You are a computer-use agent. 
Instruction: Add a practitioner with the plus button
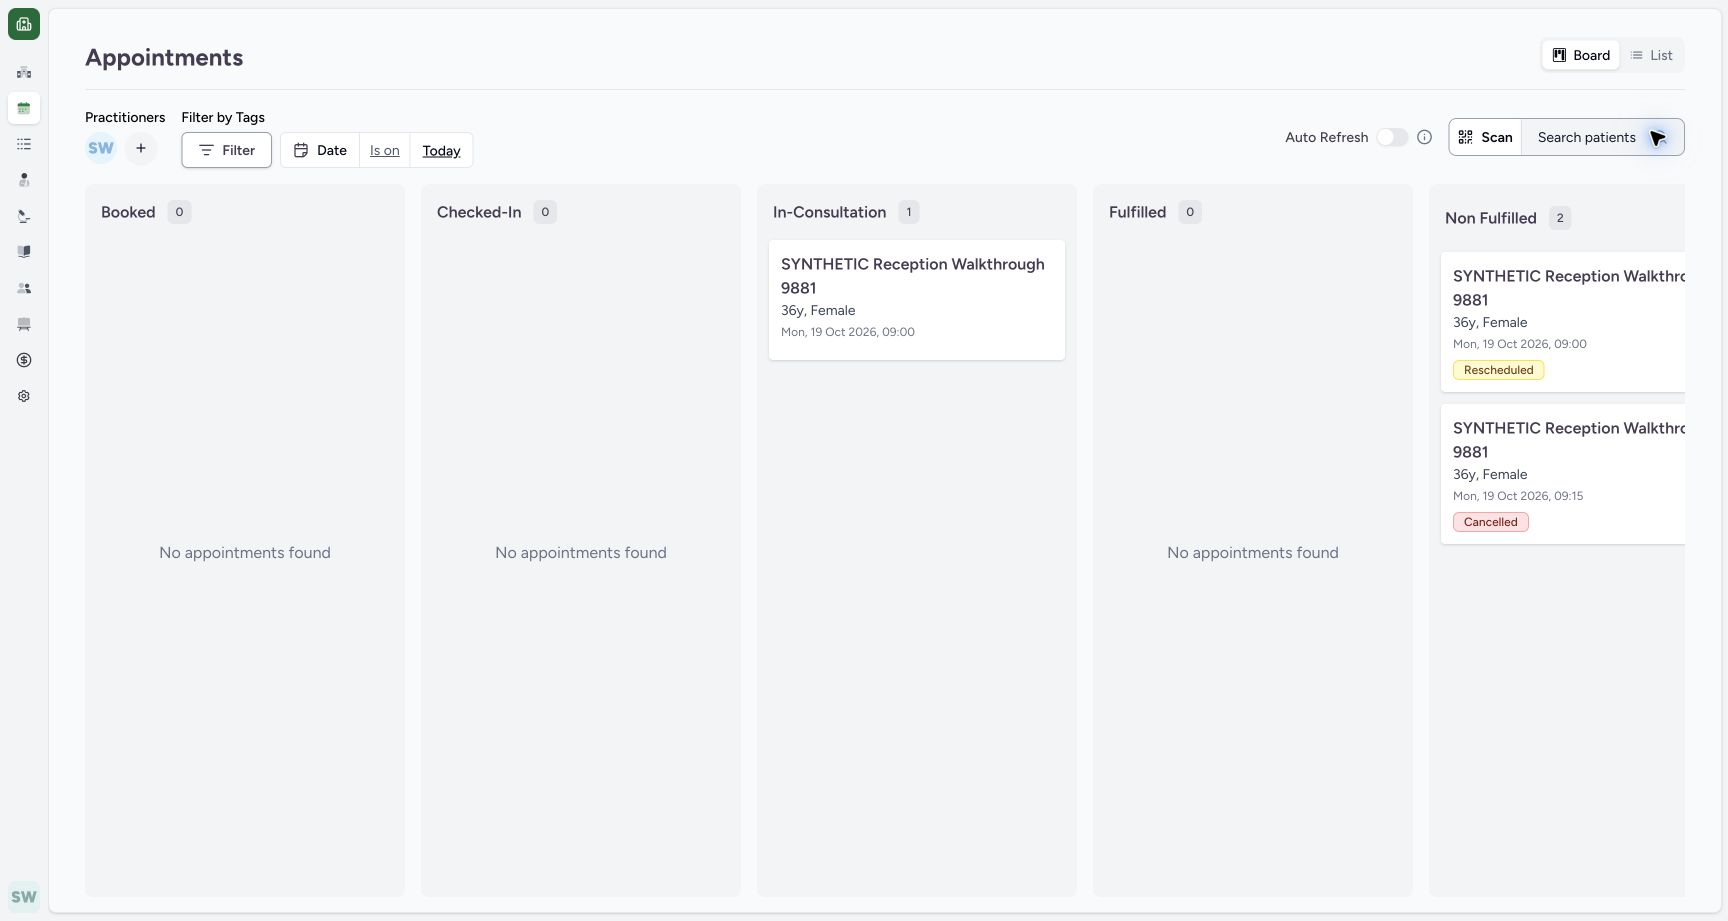pos(141,148)
